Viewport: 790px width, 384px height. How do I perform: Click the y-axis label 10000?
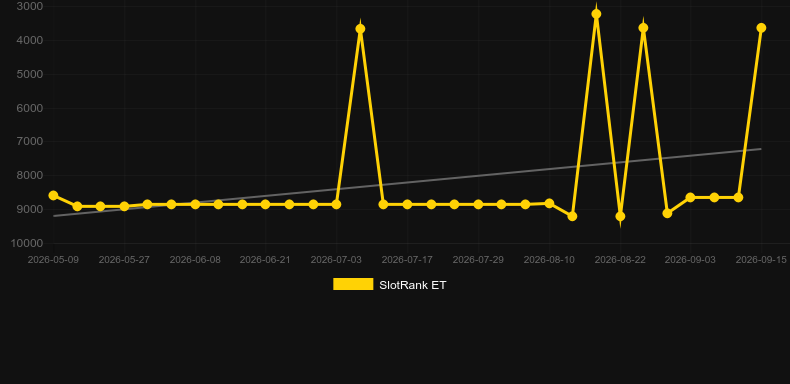27,243
